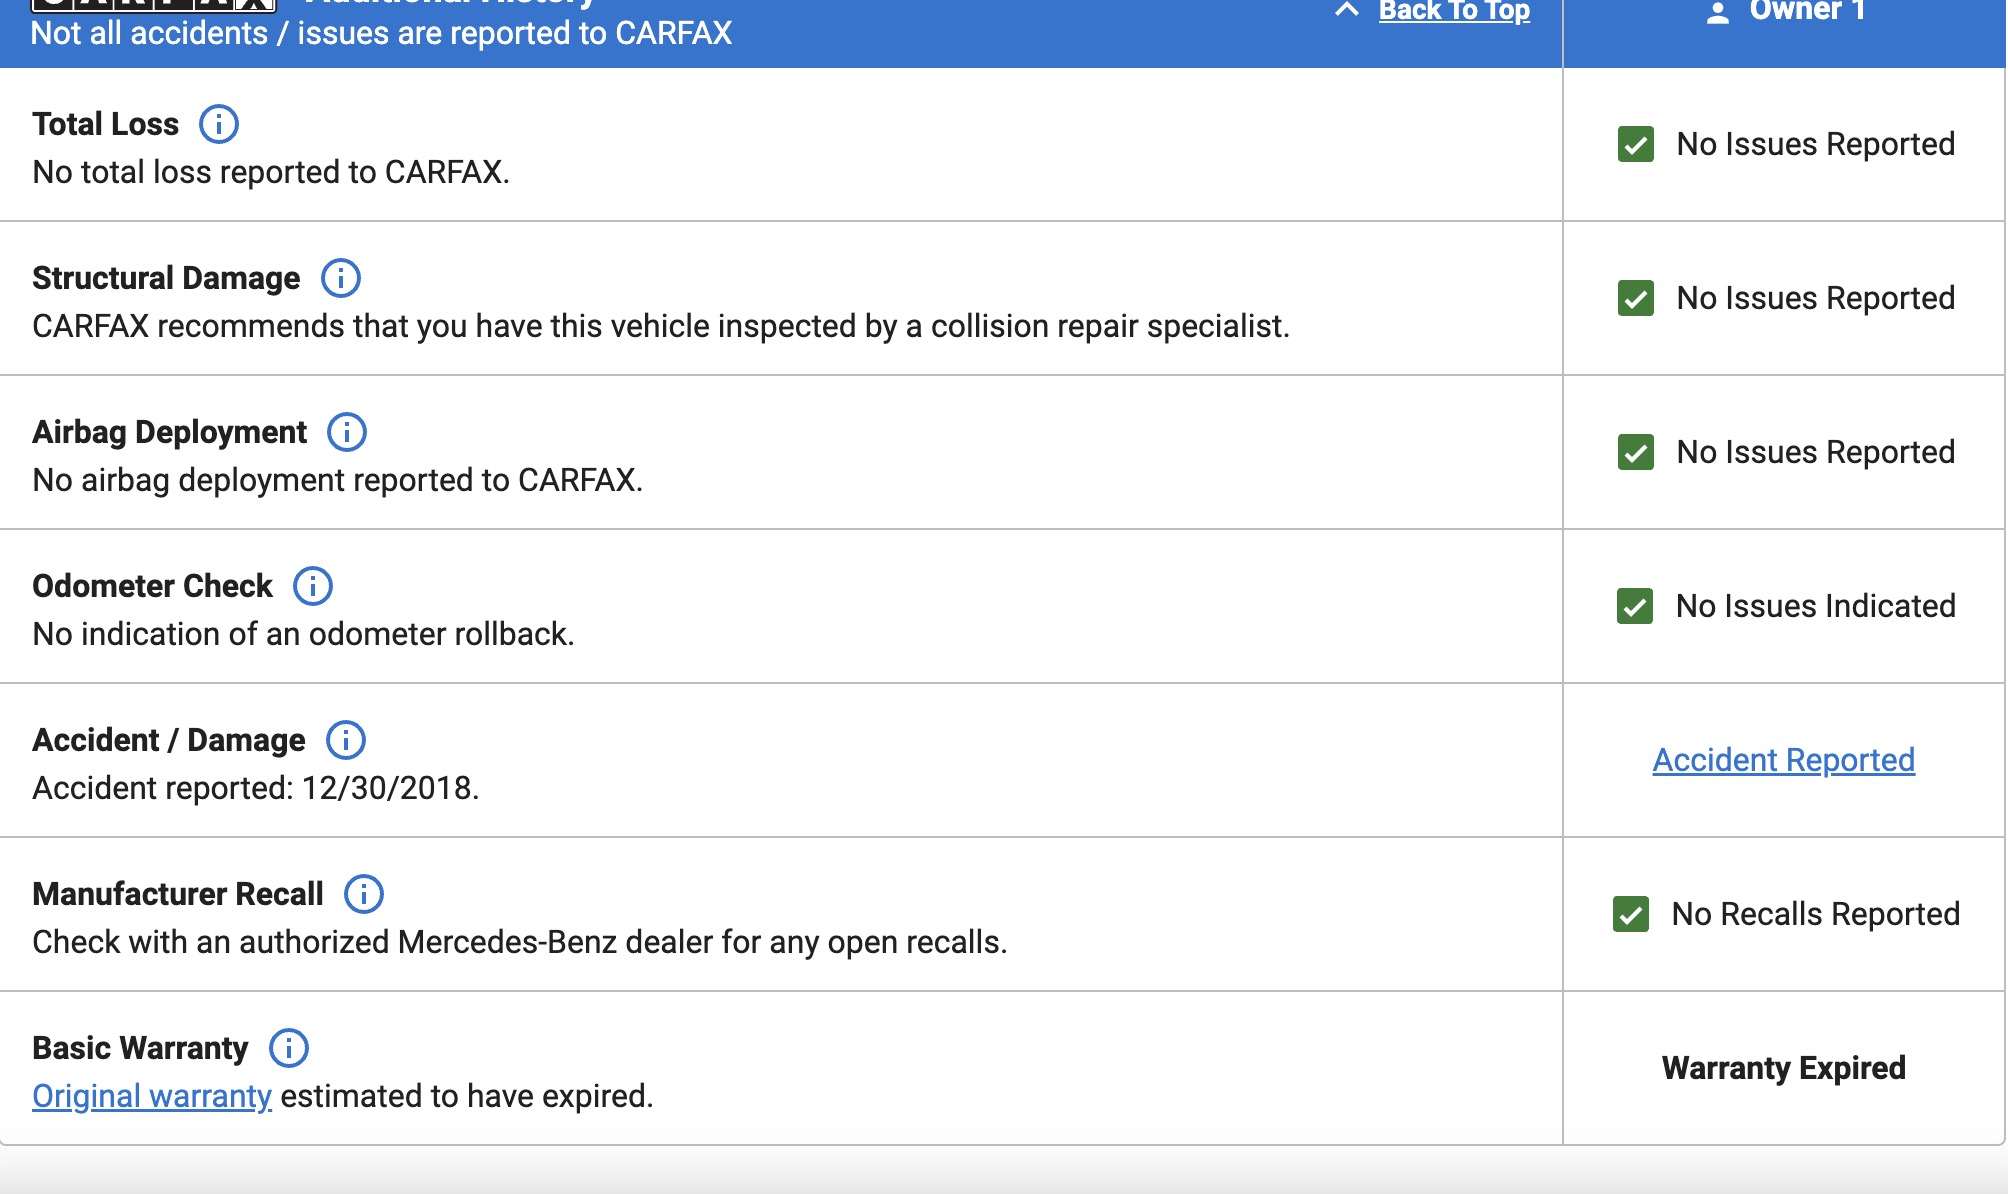Click Basic Warranty info icon
This screenshot has height=1194, width=2008.
[x=289, y=1048]
